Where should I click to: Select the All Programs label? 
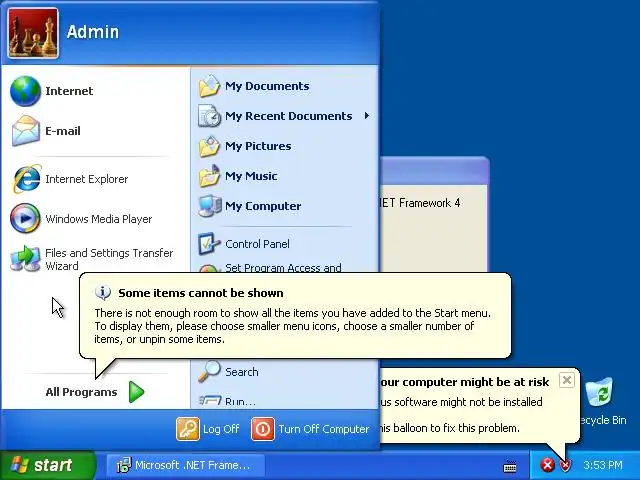point(81,392)
